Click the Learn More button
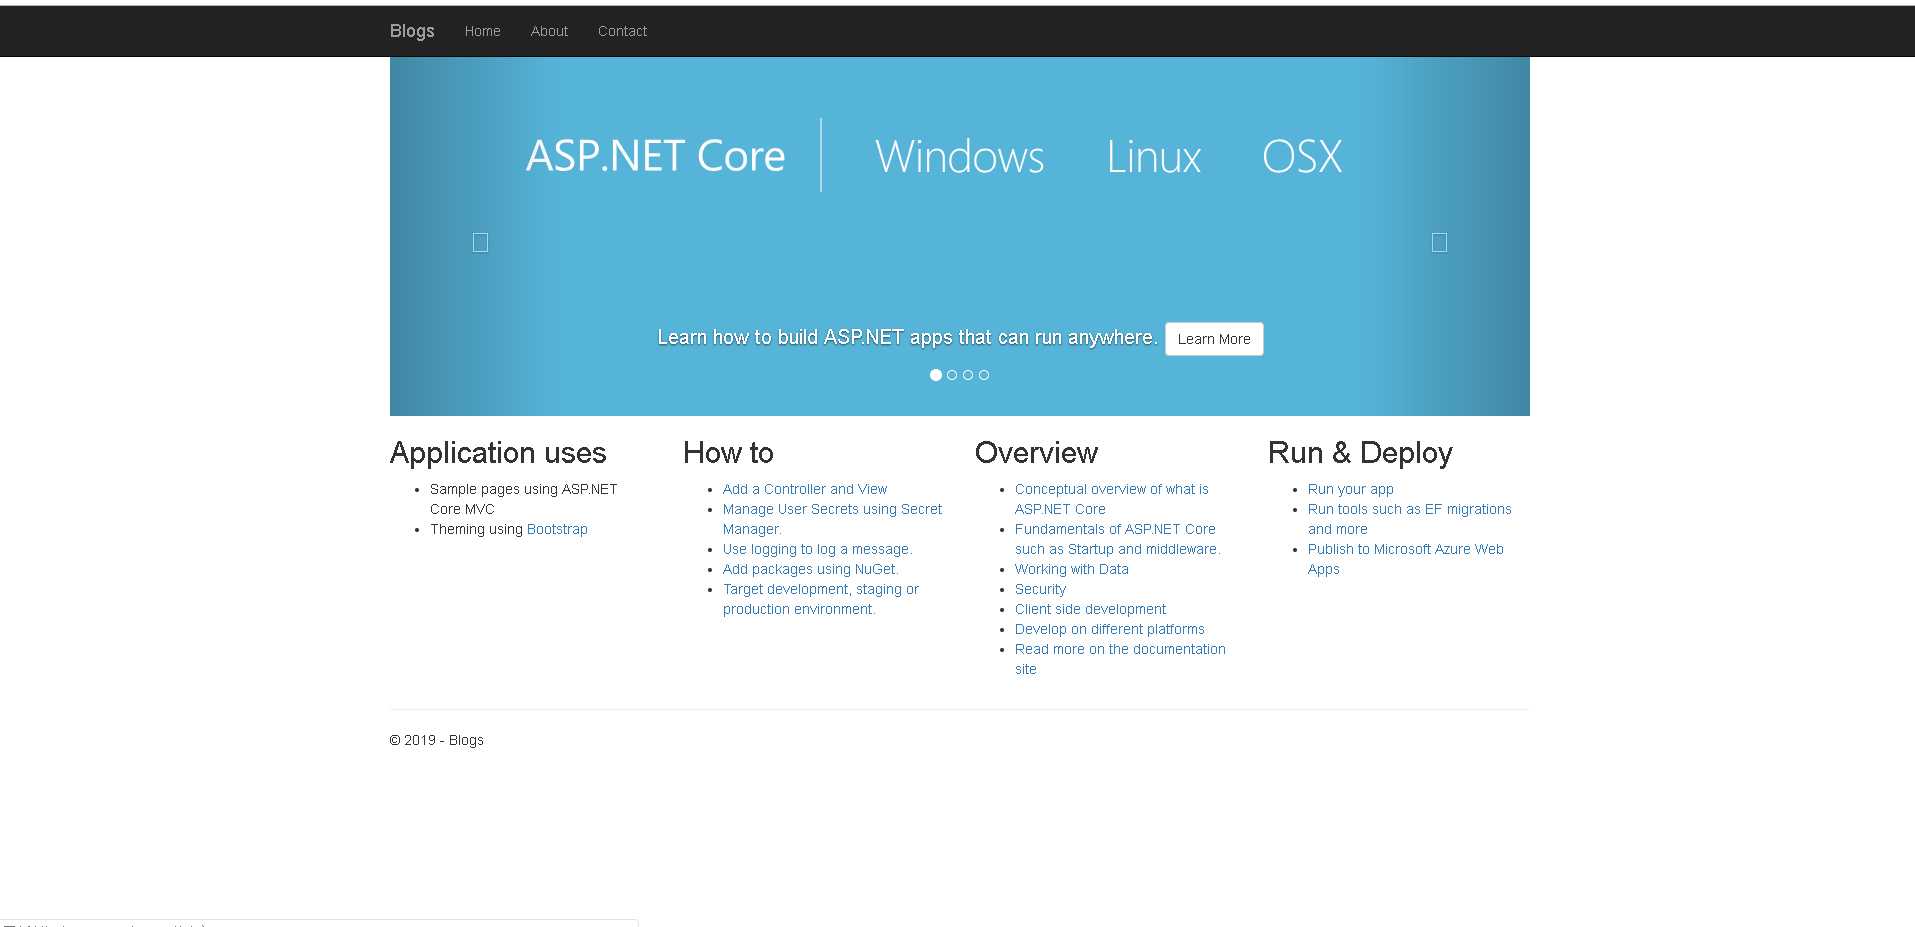1915x927 pixels. point(1214,339)
